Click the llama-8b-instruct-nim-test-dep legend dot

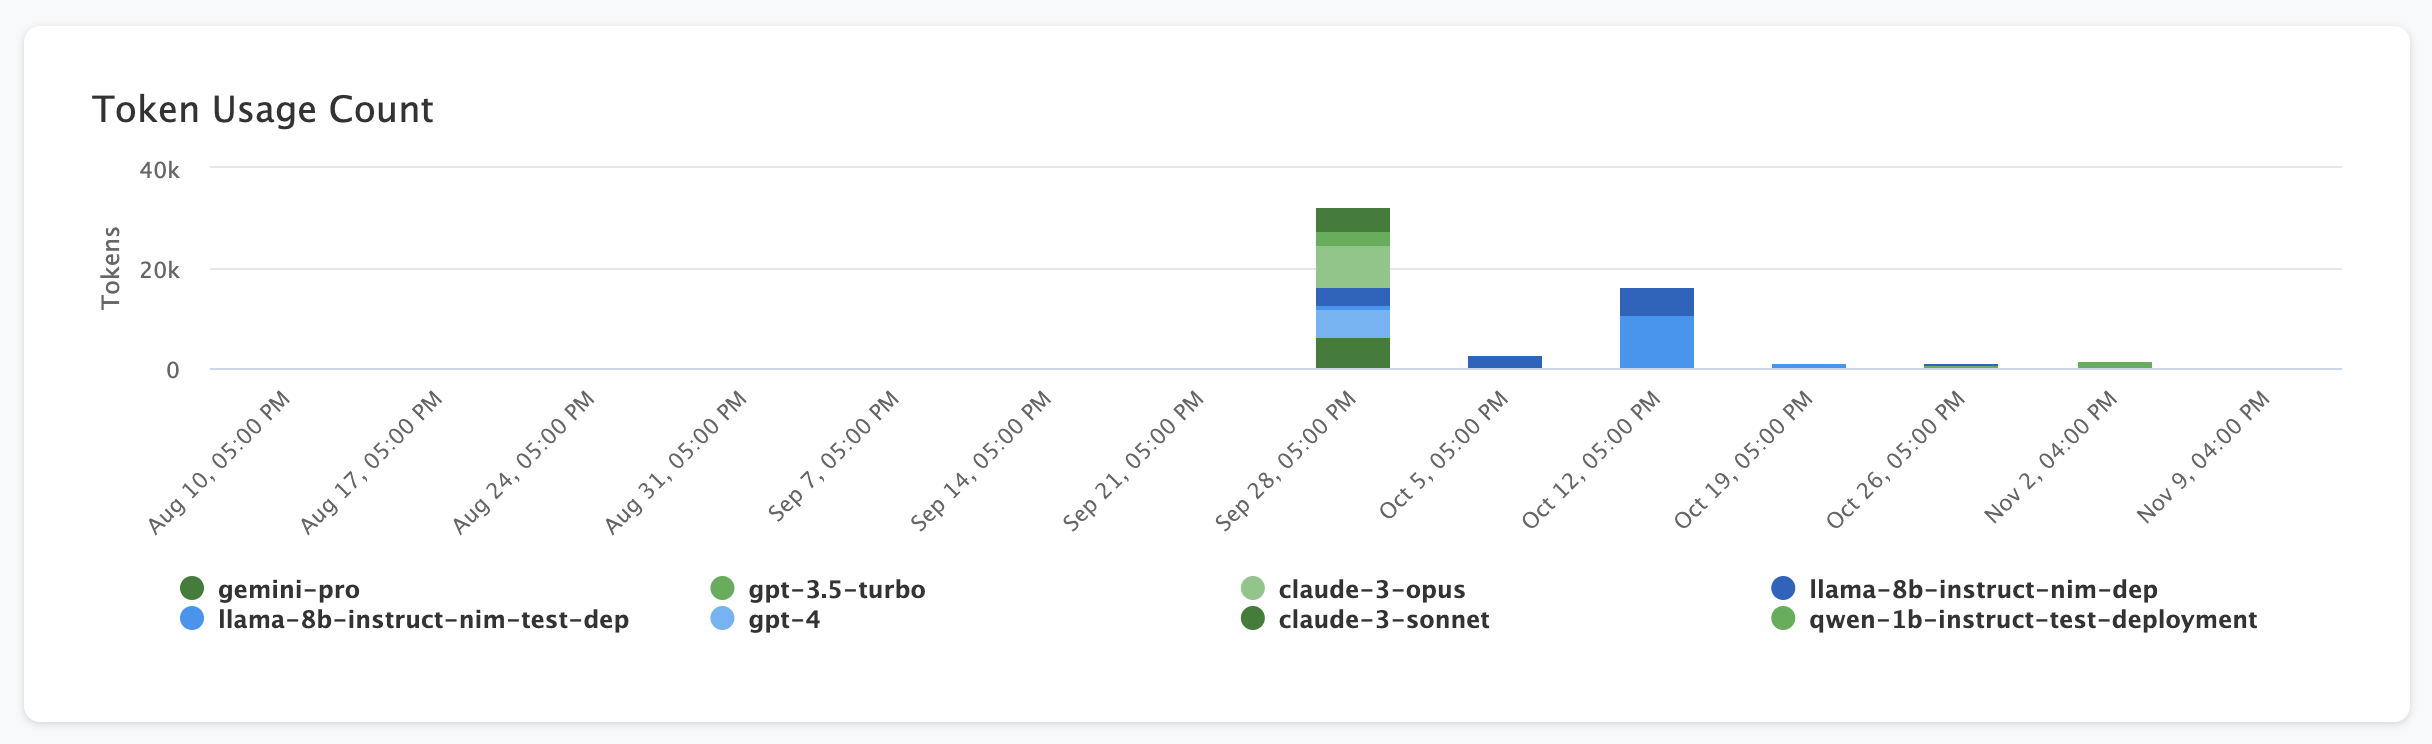coord(192,619)
